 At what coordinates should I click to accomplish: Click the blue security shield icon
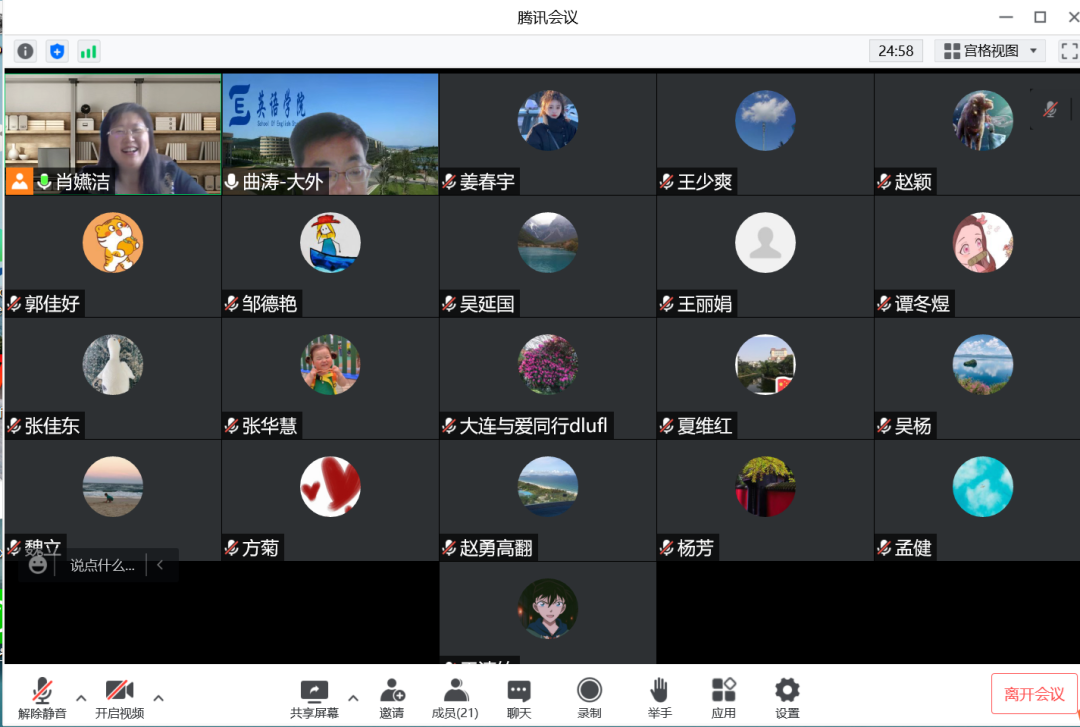coord(57,51)
